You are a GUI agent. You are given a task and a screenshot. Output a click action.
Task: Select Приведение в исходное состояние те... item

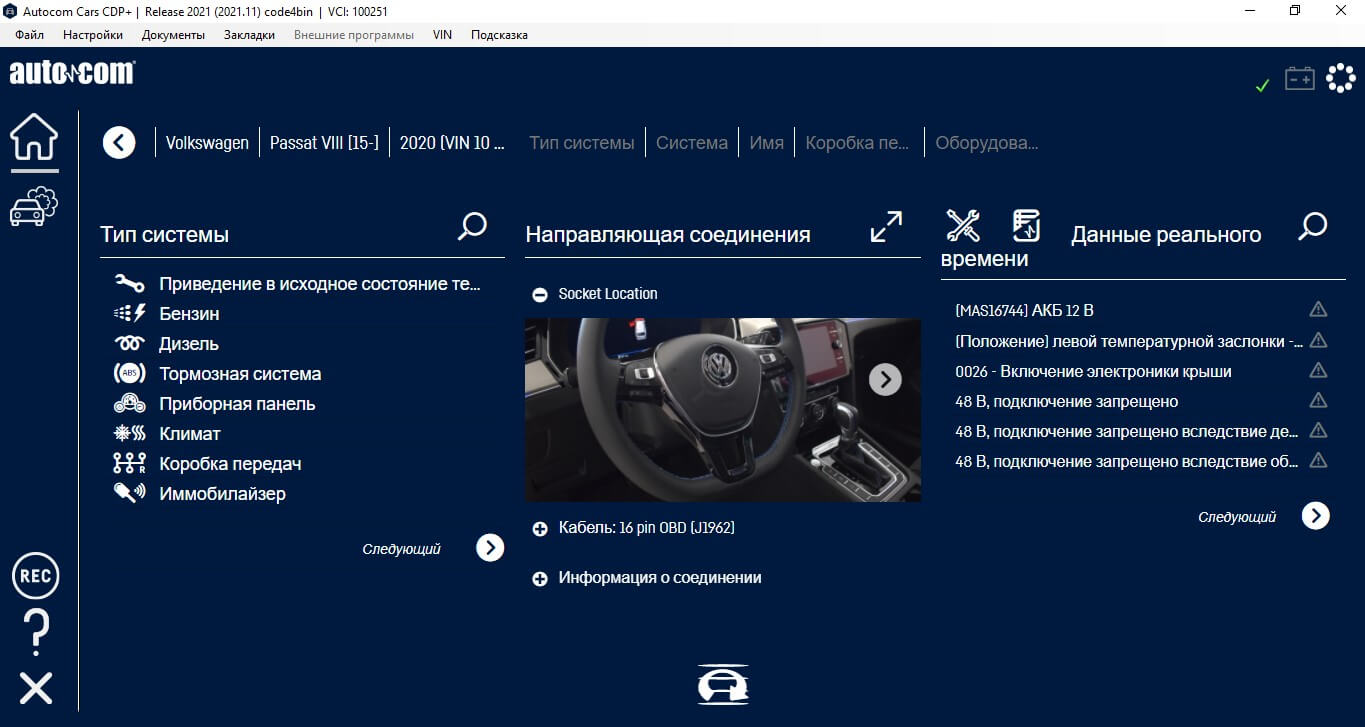click(x=320, y=284)
